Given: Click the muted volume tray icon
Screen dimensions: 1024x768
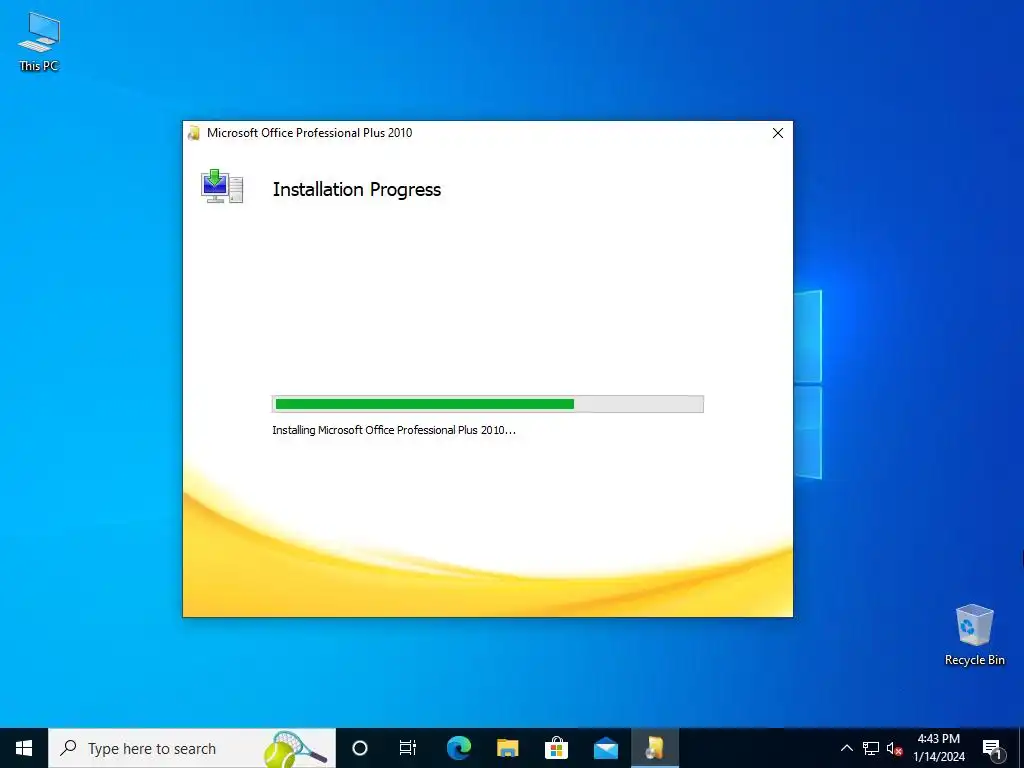Looking at the screenshot, I should click(894, 748).
